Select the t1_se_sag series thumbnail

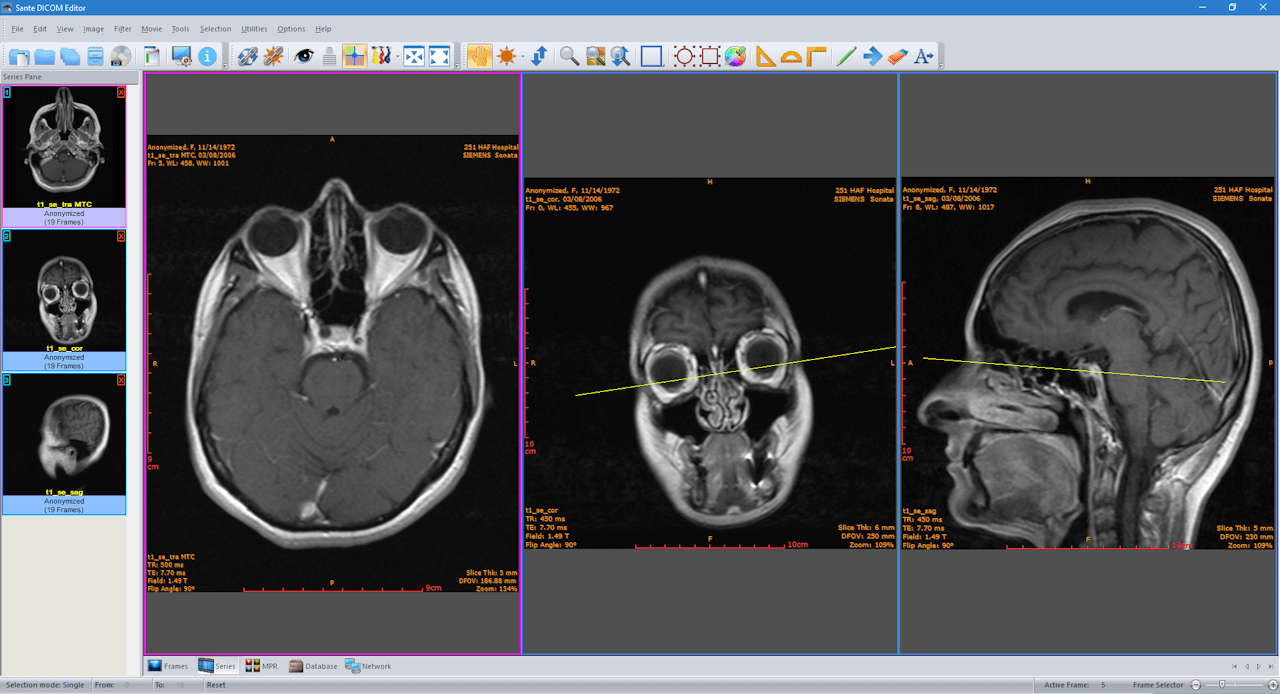pos(64,444)
